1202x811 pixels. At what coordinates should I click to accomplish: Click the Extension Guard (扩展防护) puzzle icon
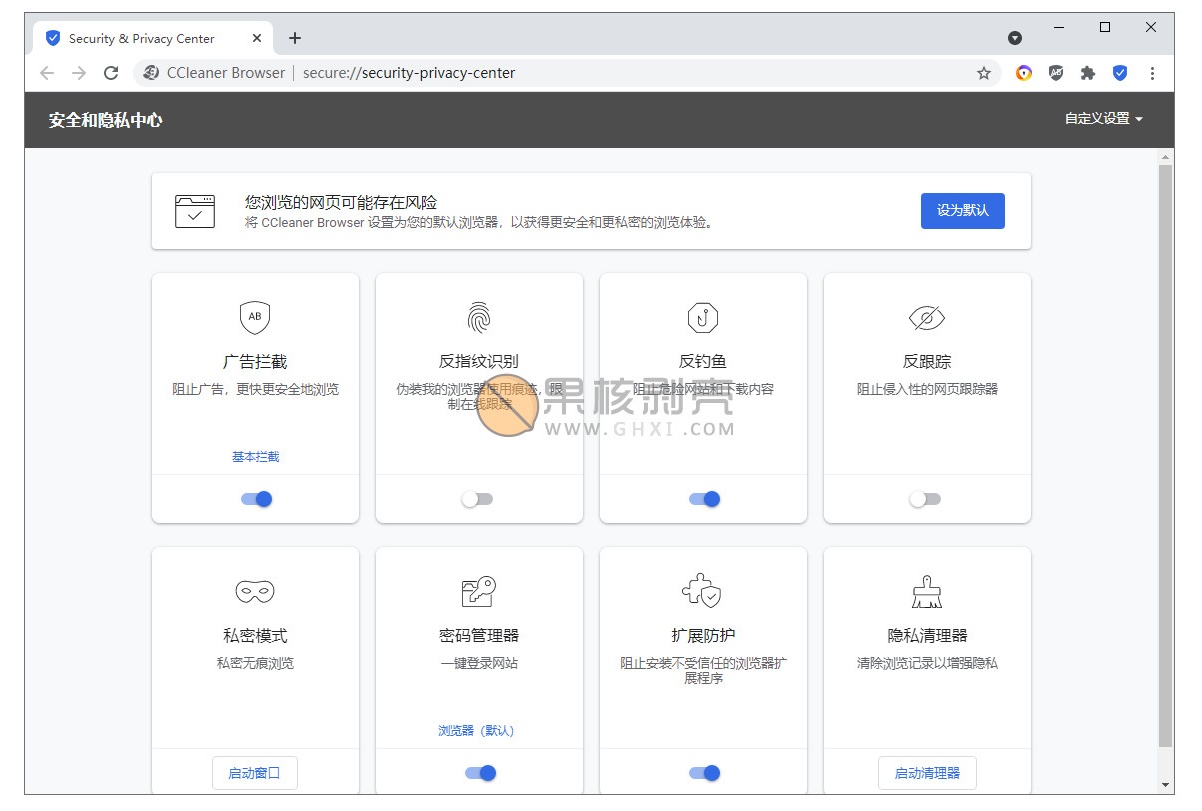703,592
